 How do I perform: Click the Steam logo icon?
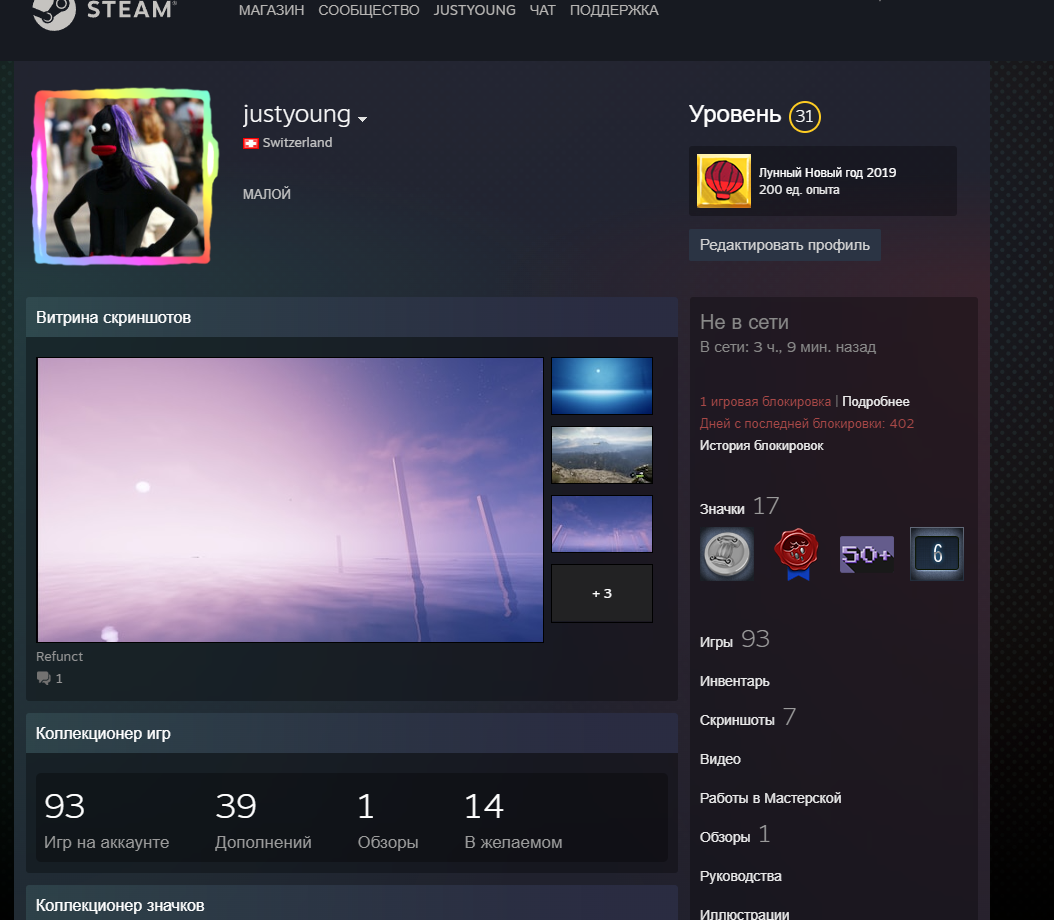[54, 11]
